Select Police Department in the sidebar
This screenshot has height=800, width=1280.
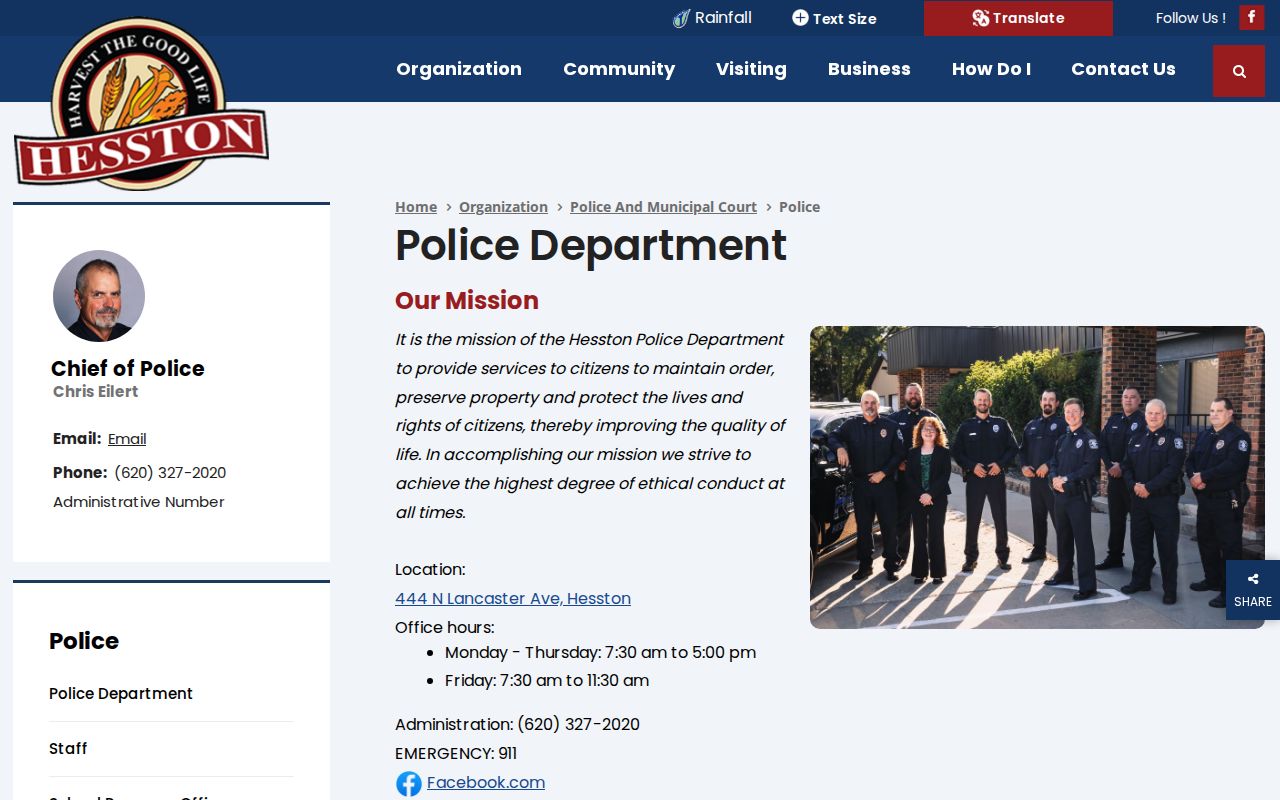[x=121, y=694]
